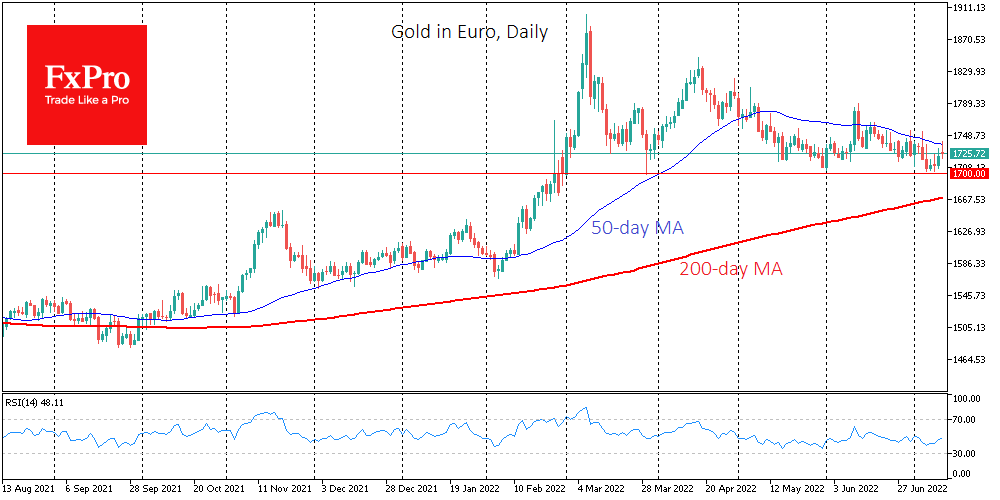
Task: Select the RSI 100.00 axis label
Action: point(966,399)
